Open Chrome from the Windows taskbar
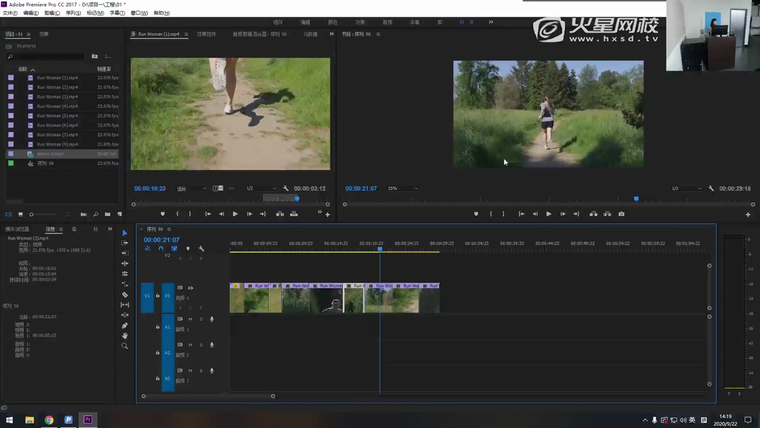 [48, 420]
